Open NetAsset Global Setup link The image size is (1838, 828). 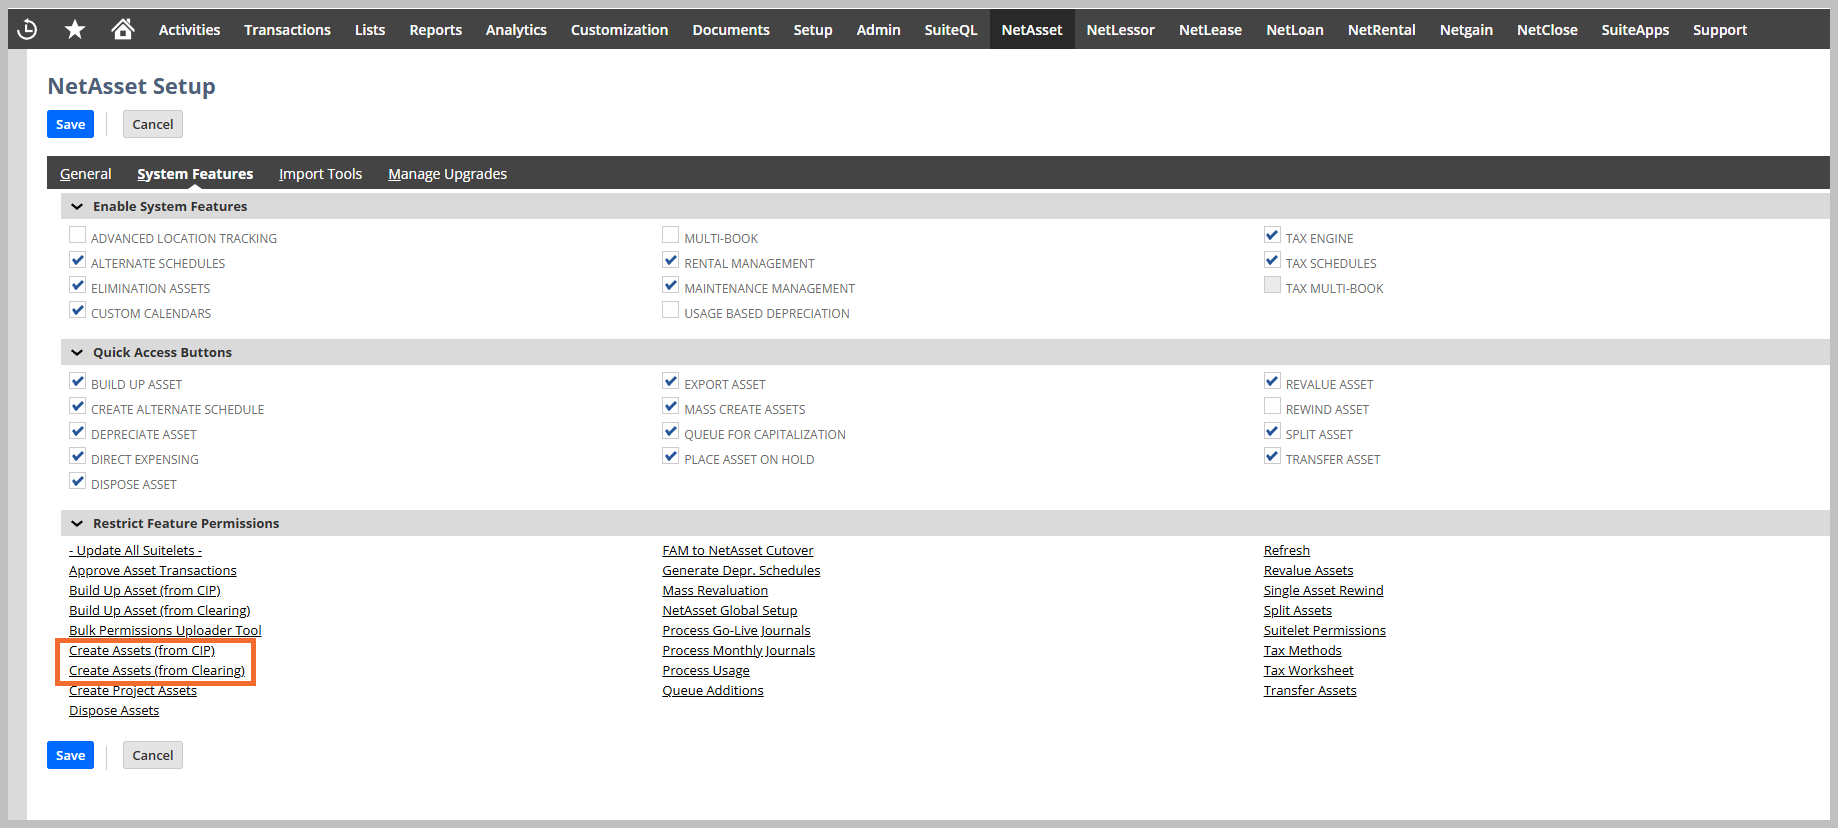(x=730, y=610)
